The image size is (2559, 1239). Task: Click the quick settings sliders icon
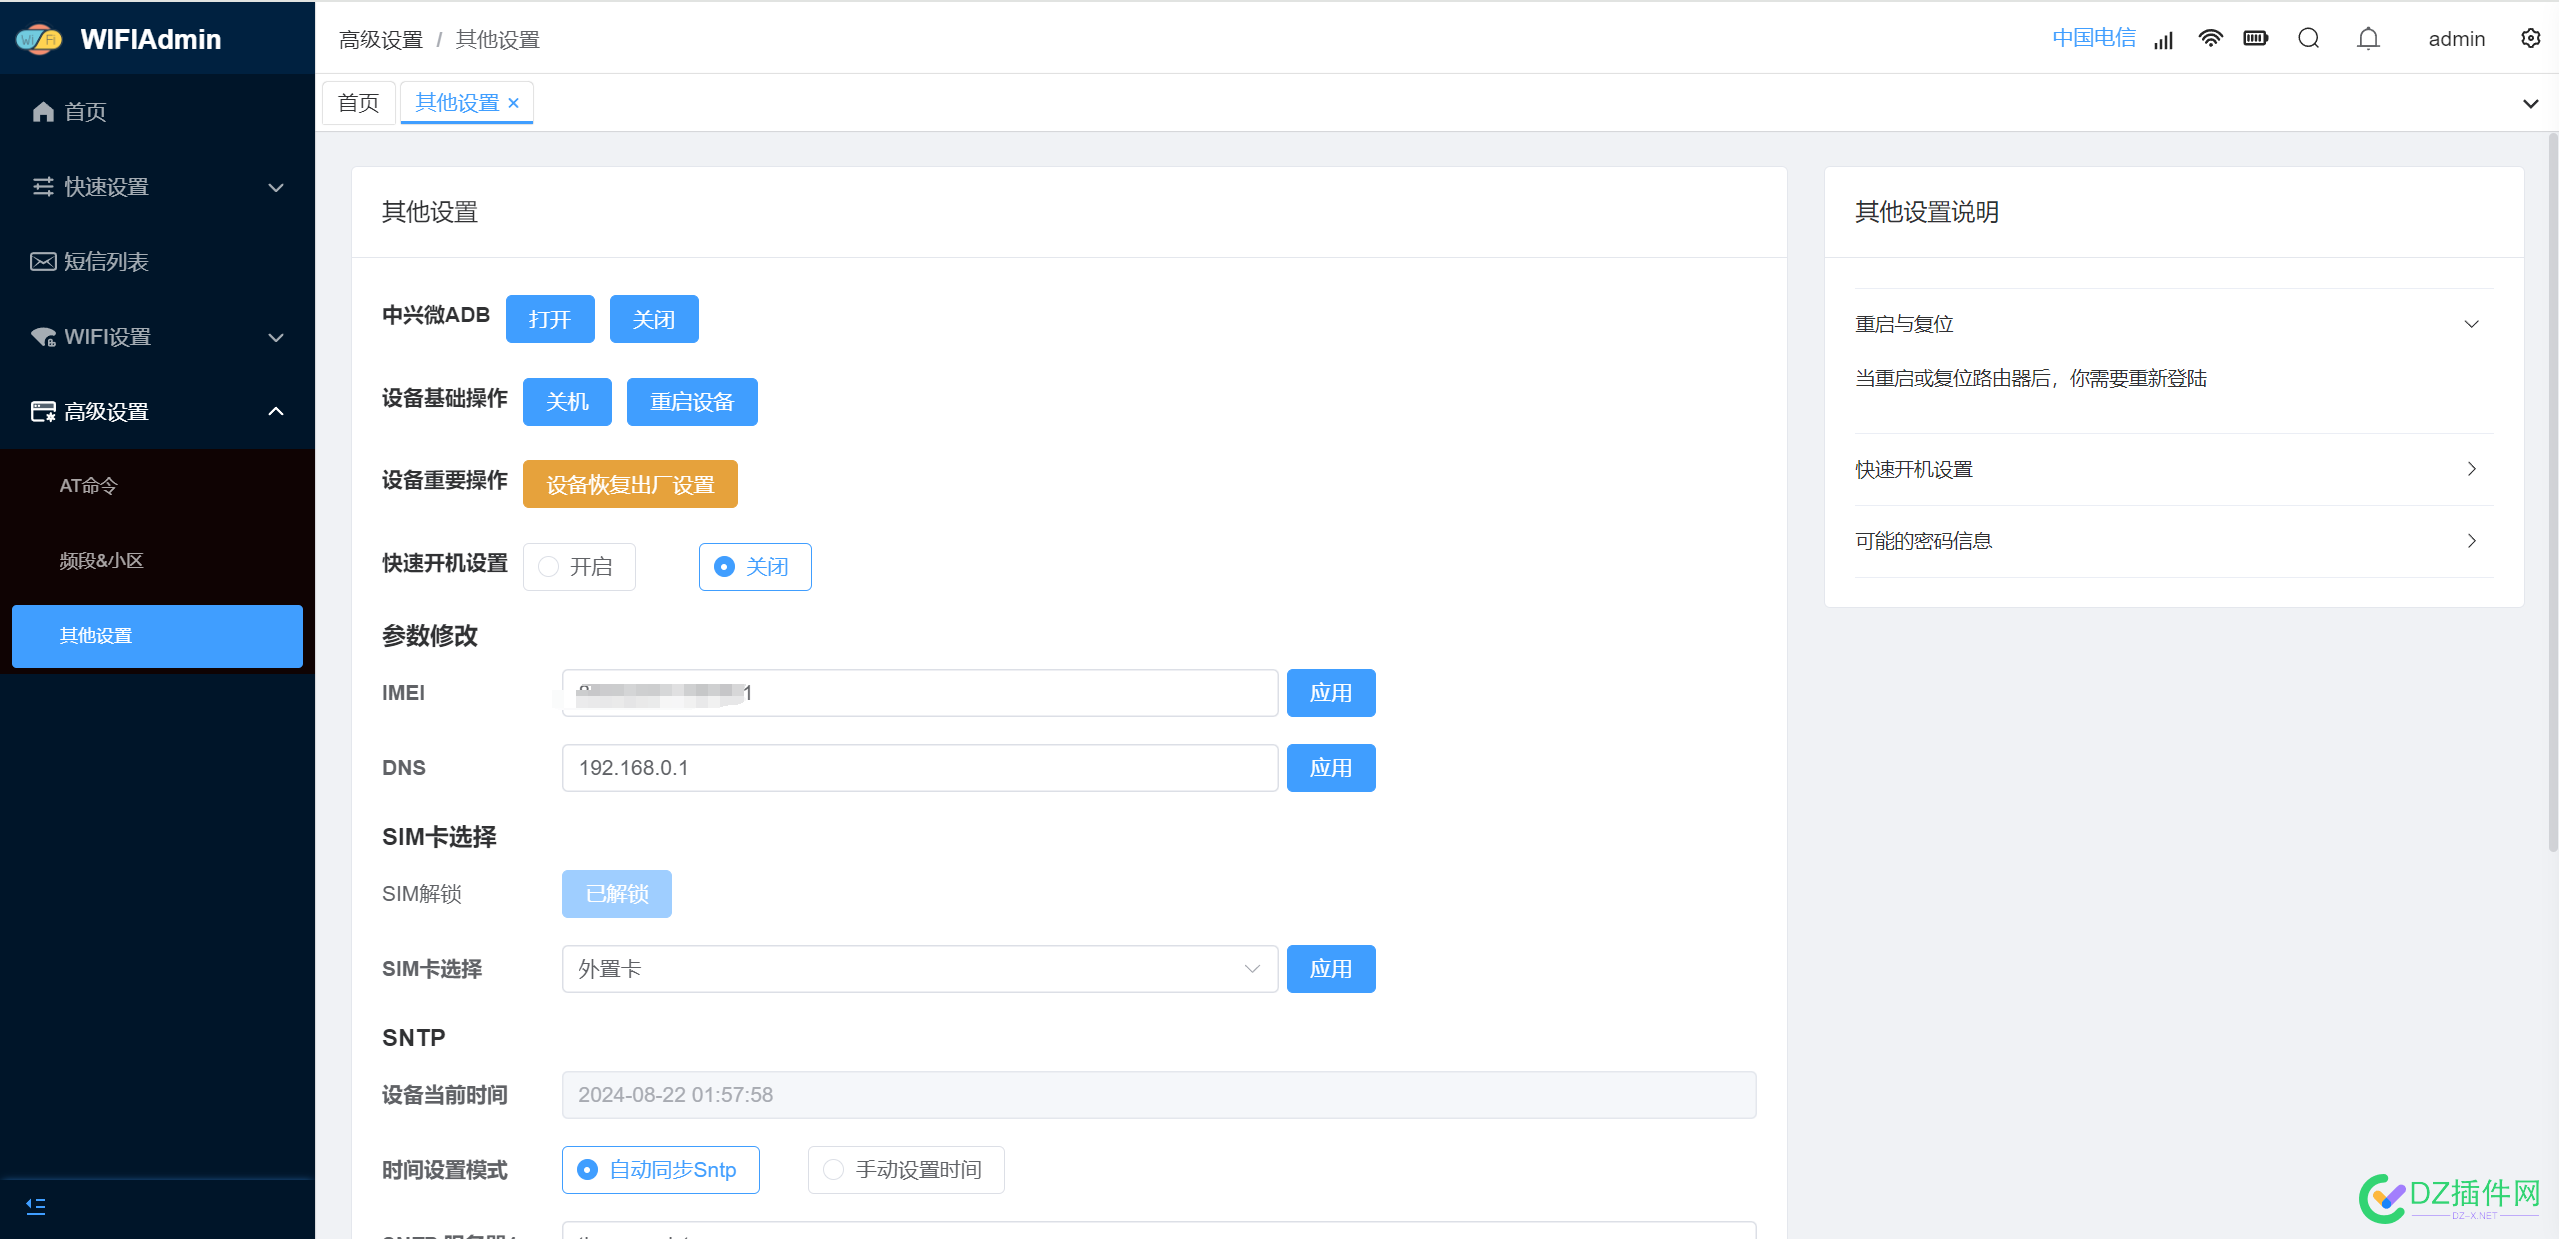(x=43, y=187)
